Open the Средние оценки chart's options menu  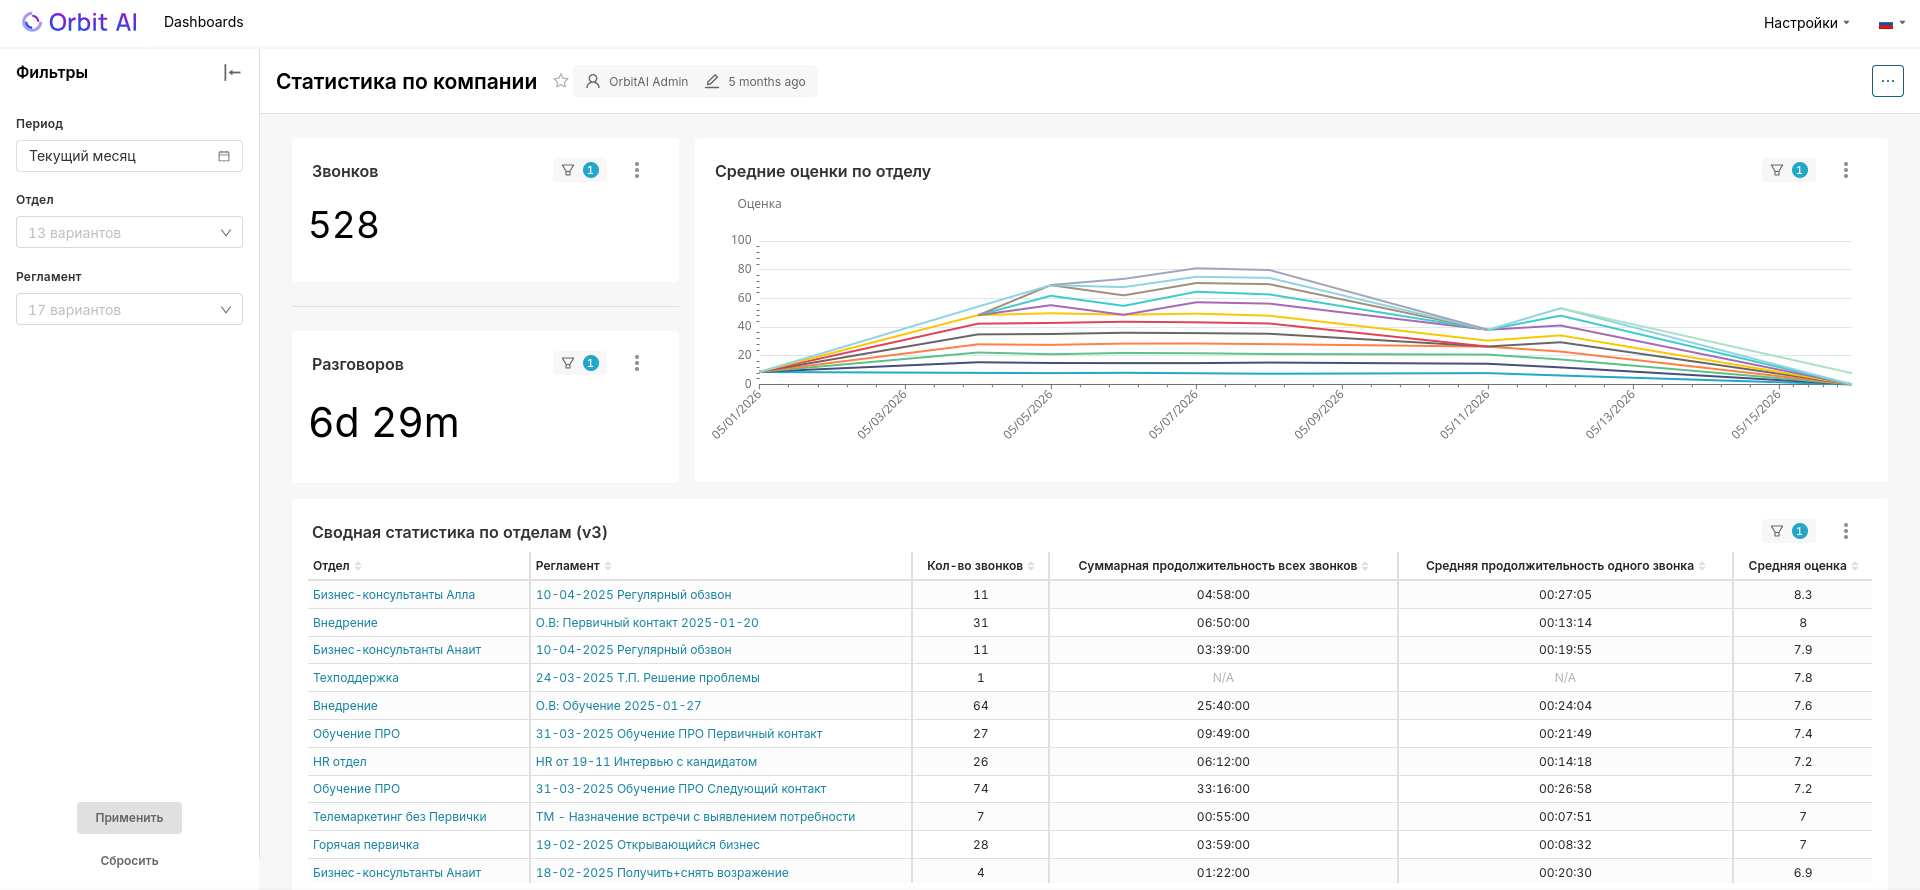coord(1846,170)
